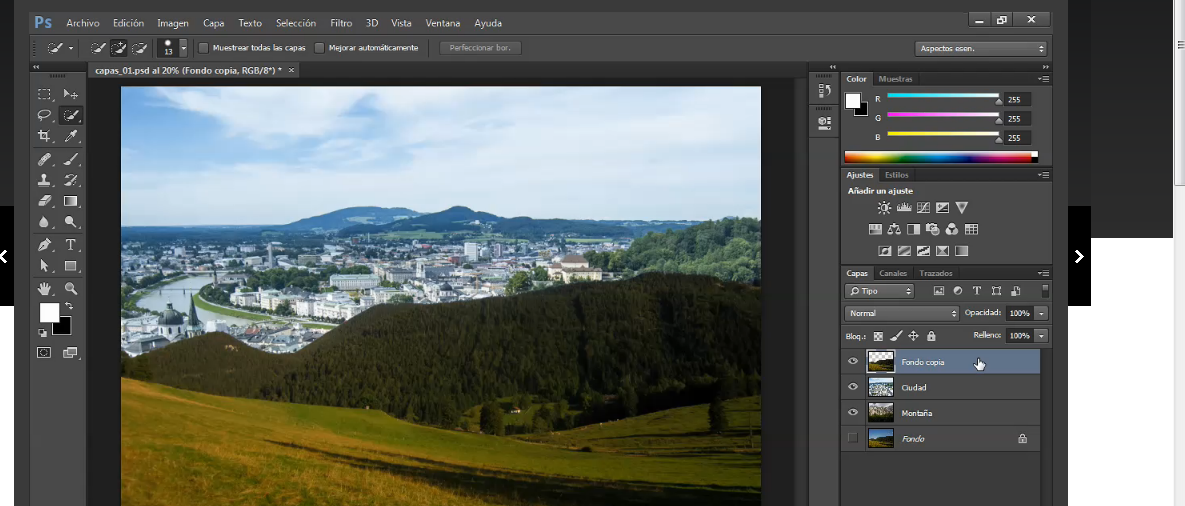Click the Color Balance adjustment icon

(893, 230)
